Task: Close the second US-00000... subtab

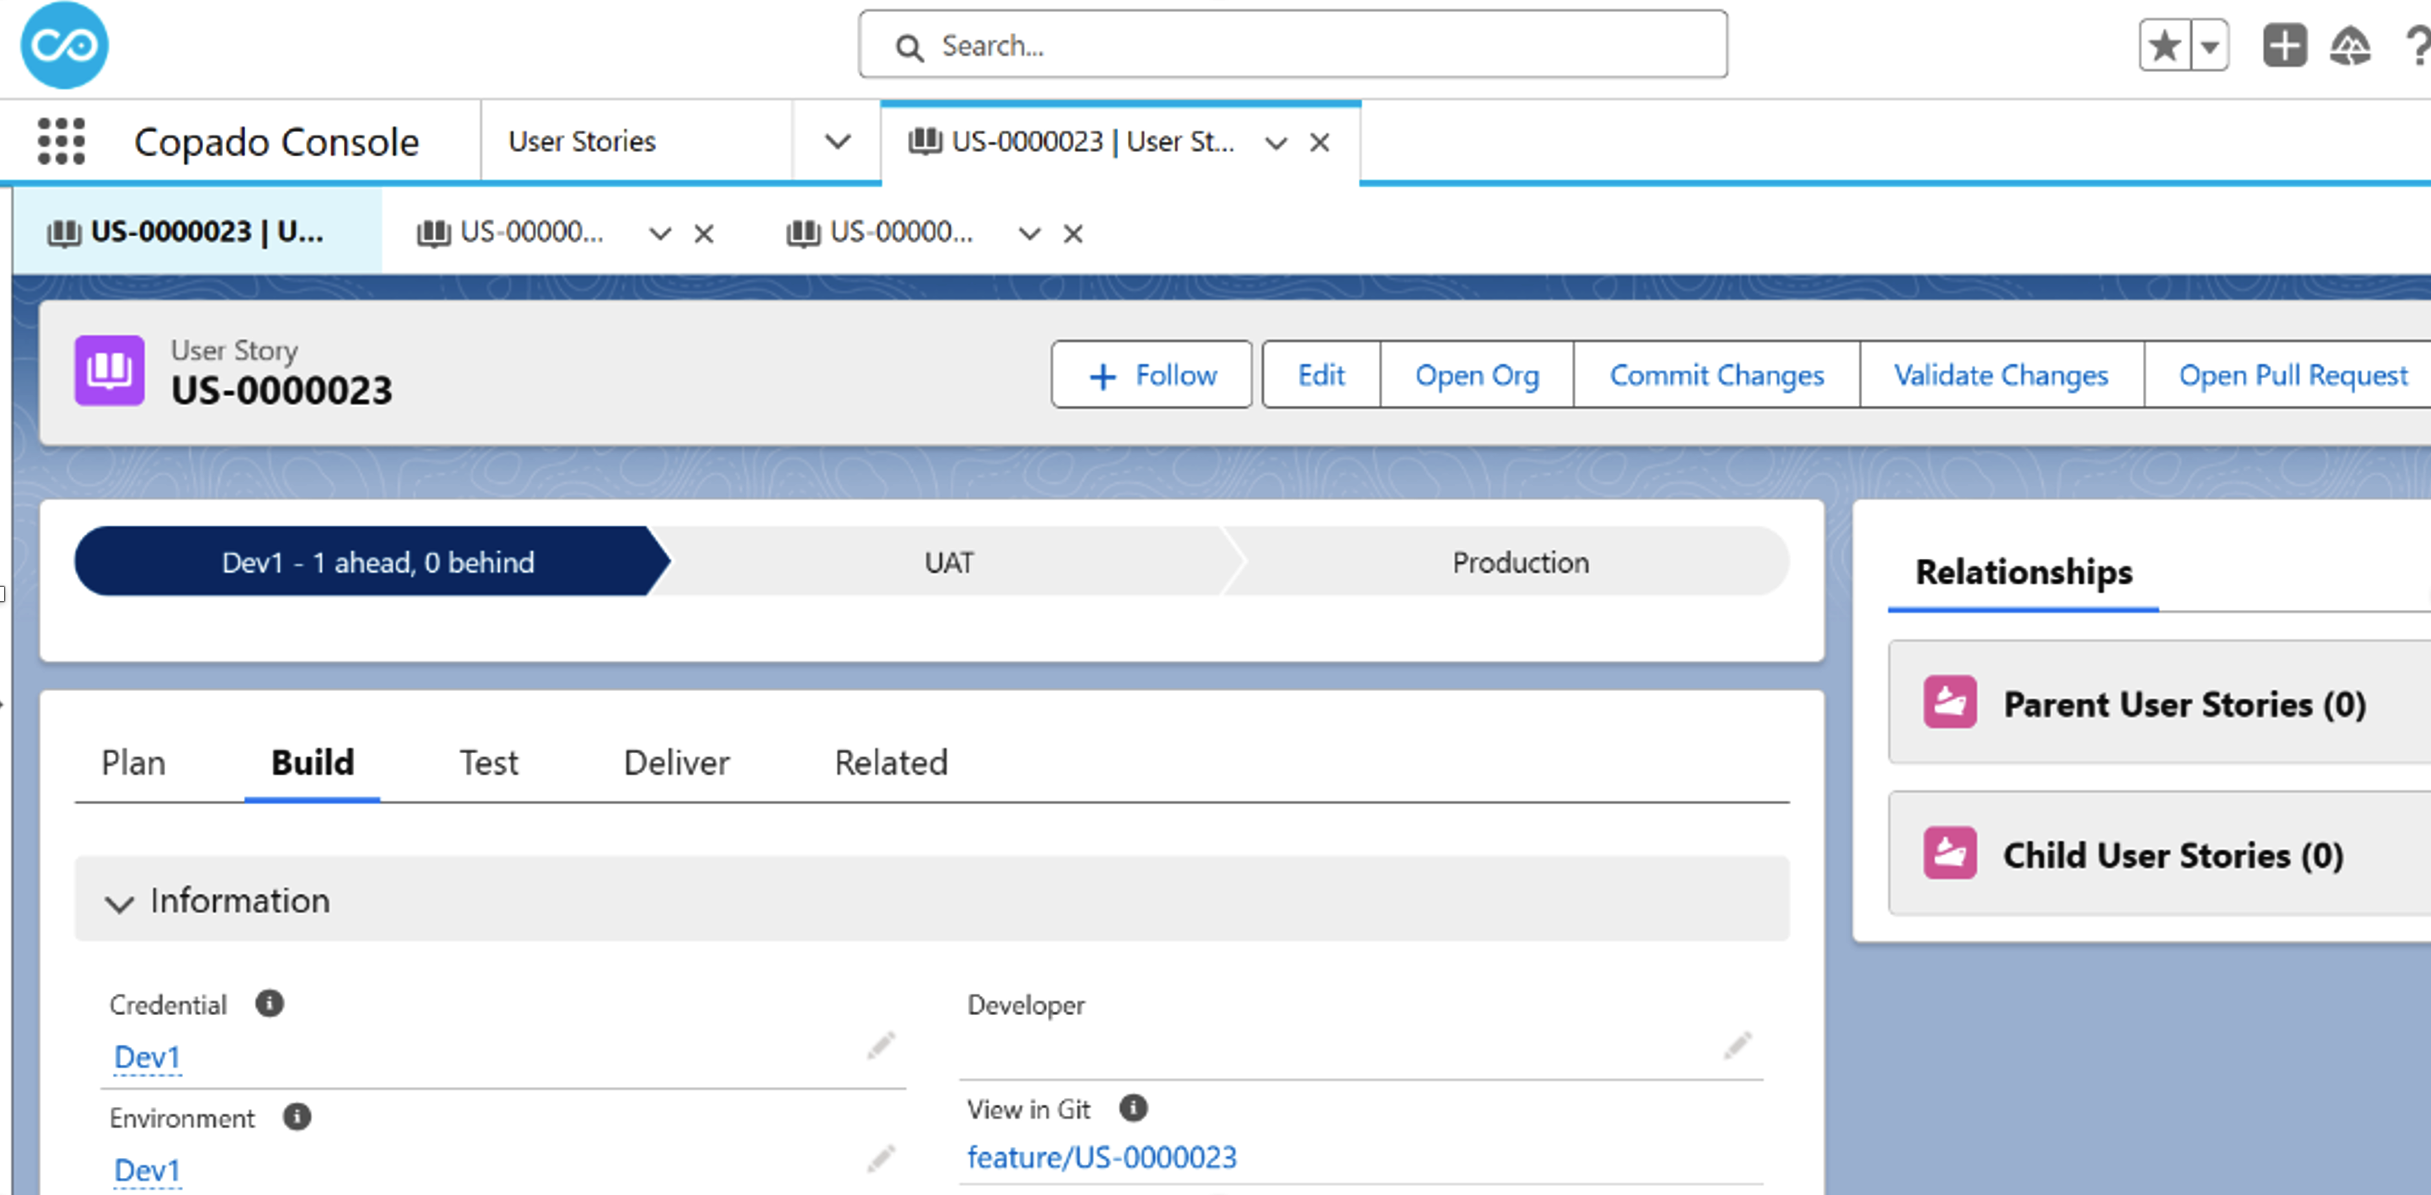Action: [x=704, y=234]
